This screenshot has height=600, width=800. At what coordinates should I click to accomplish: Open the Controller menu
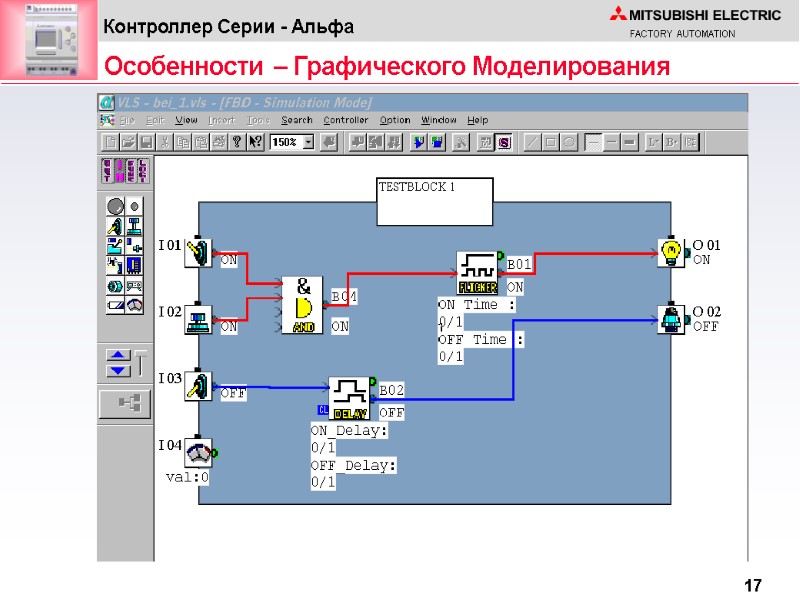345,120
